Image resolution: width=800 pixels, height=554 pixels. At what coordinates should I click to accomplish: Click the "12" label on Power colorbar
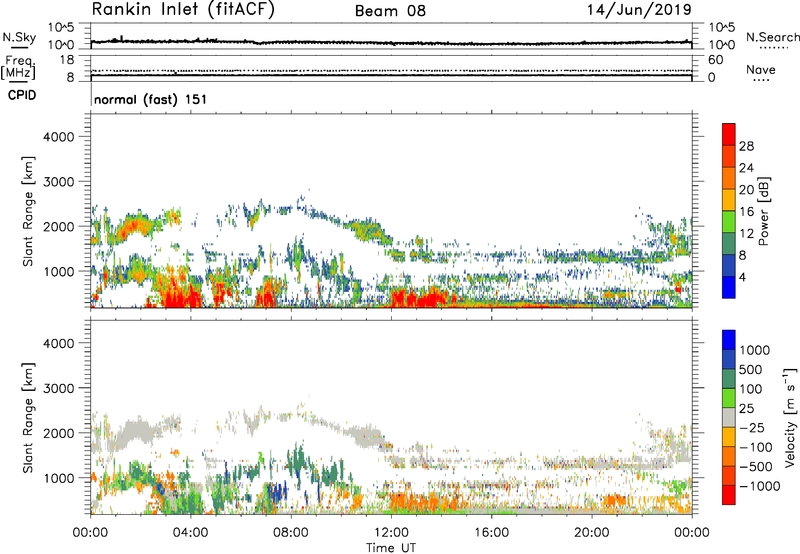[x=746, y=234]
